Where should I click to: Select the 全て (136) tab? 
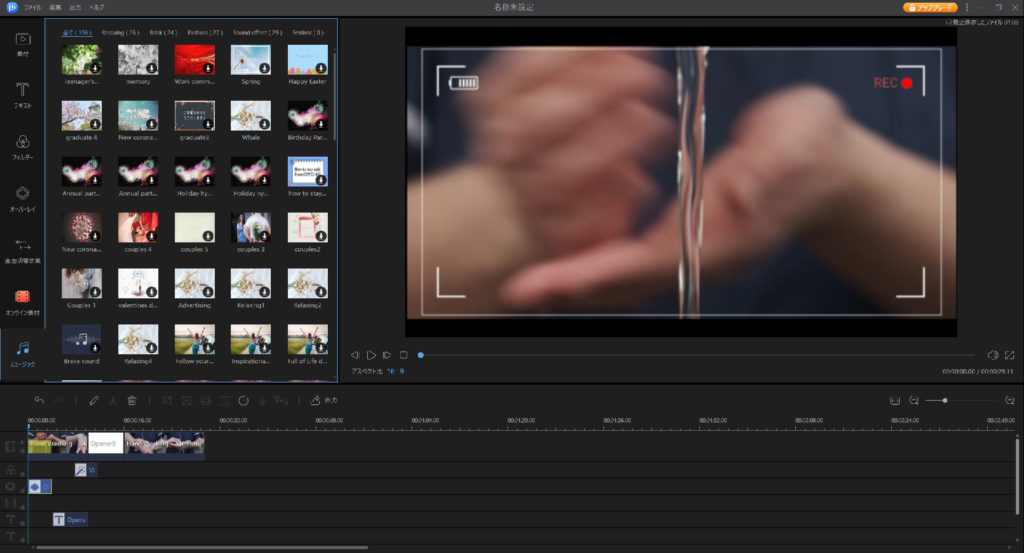76,32
